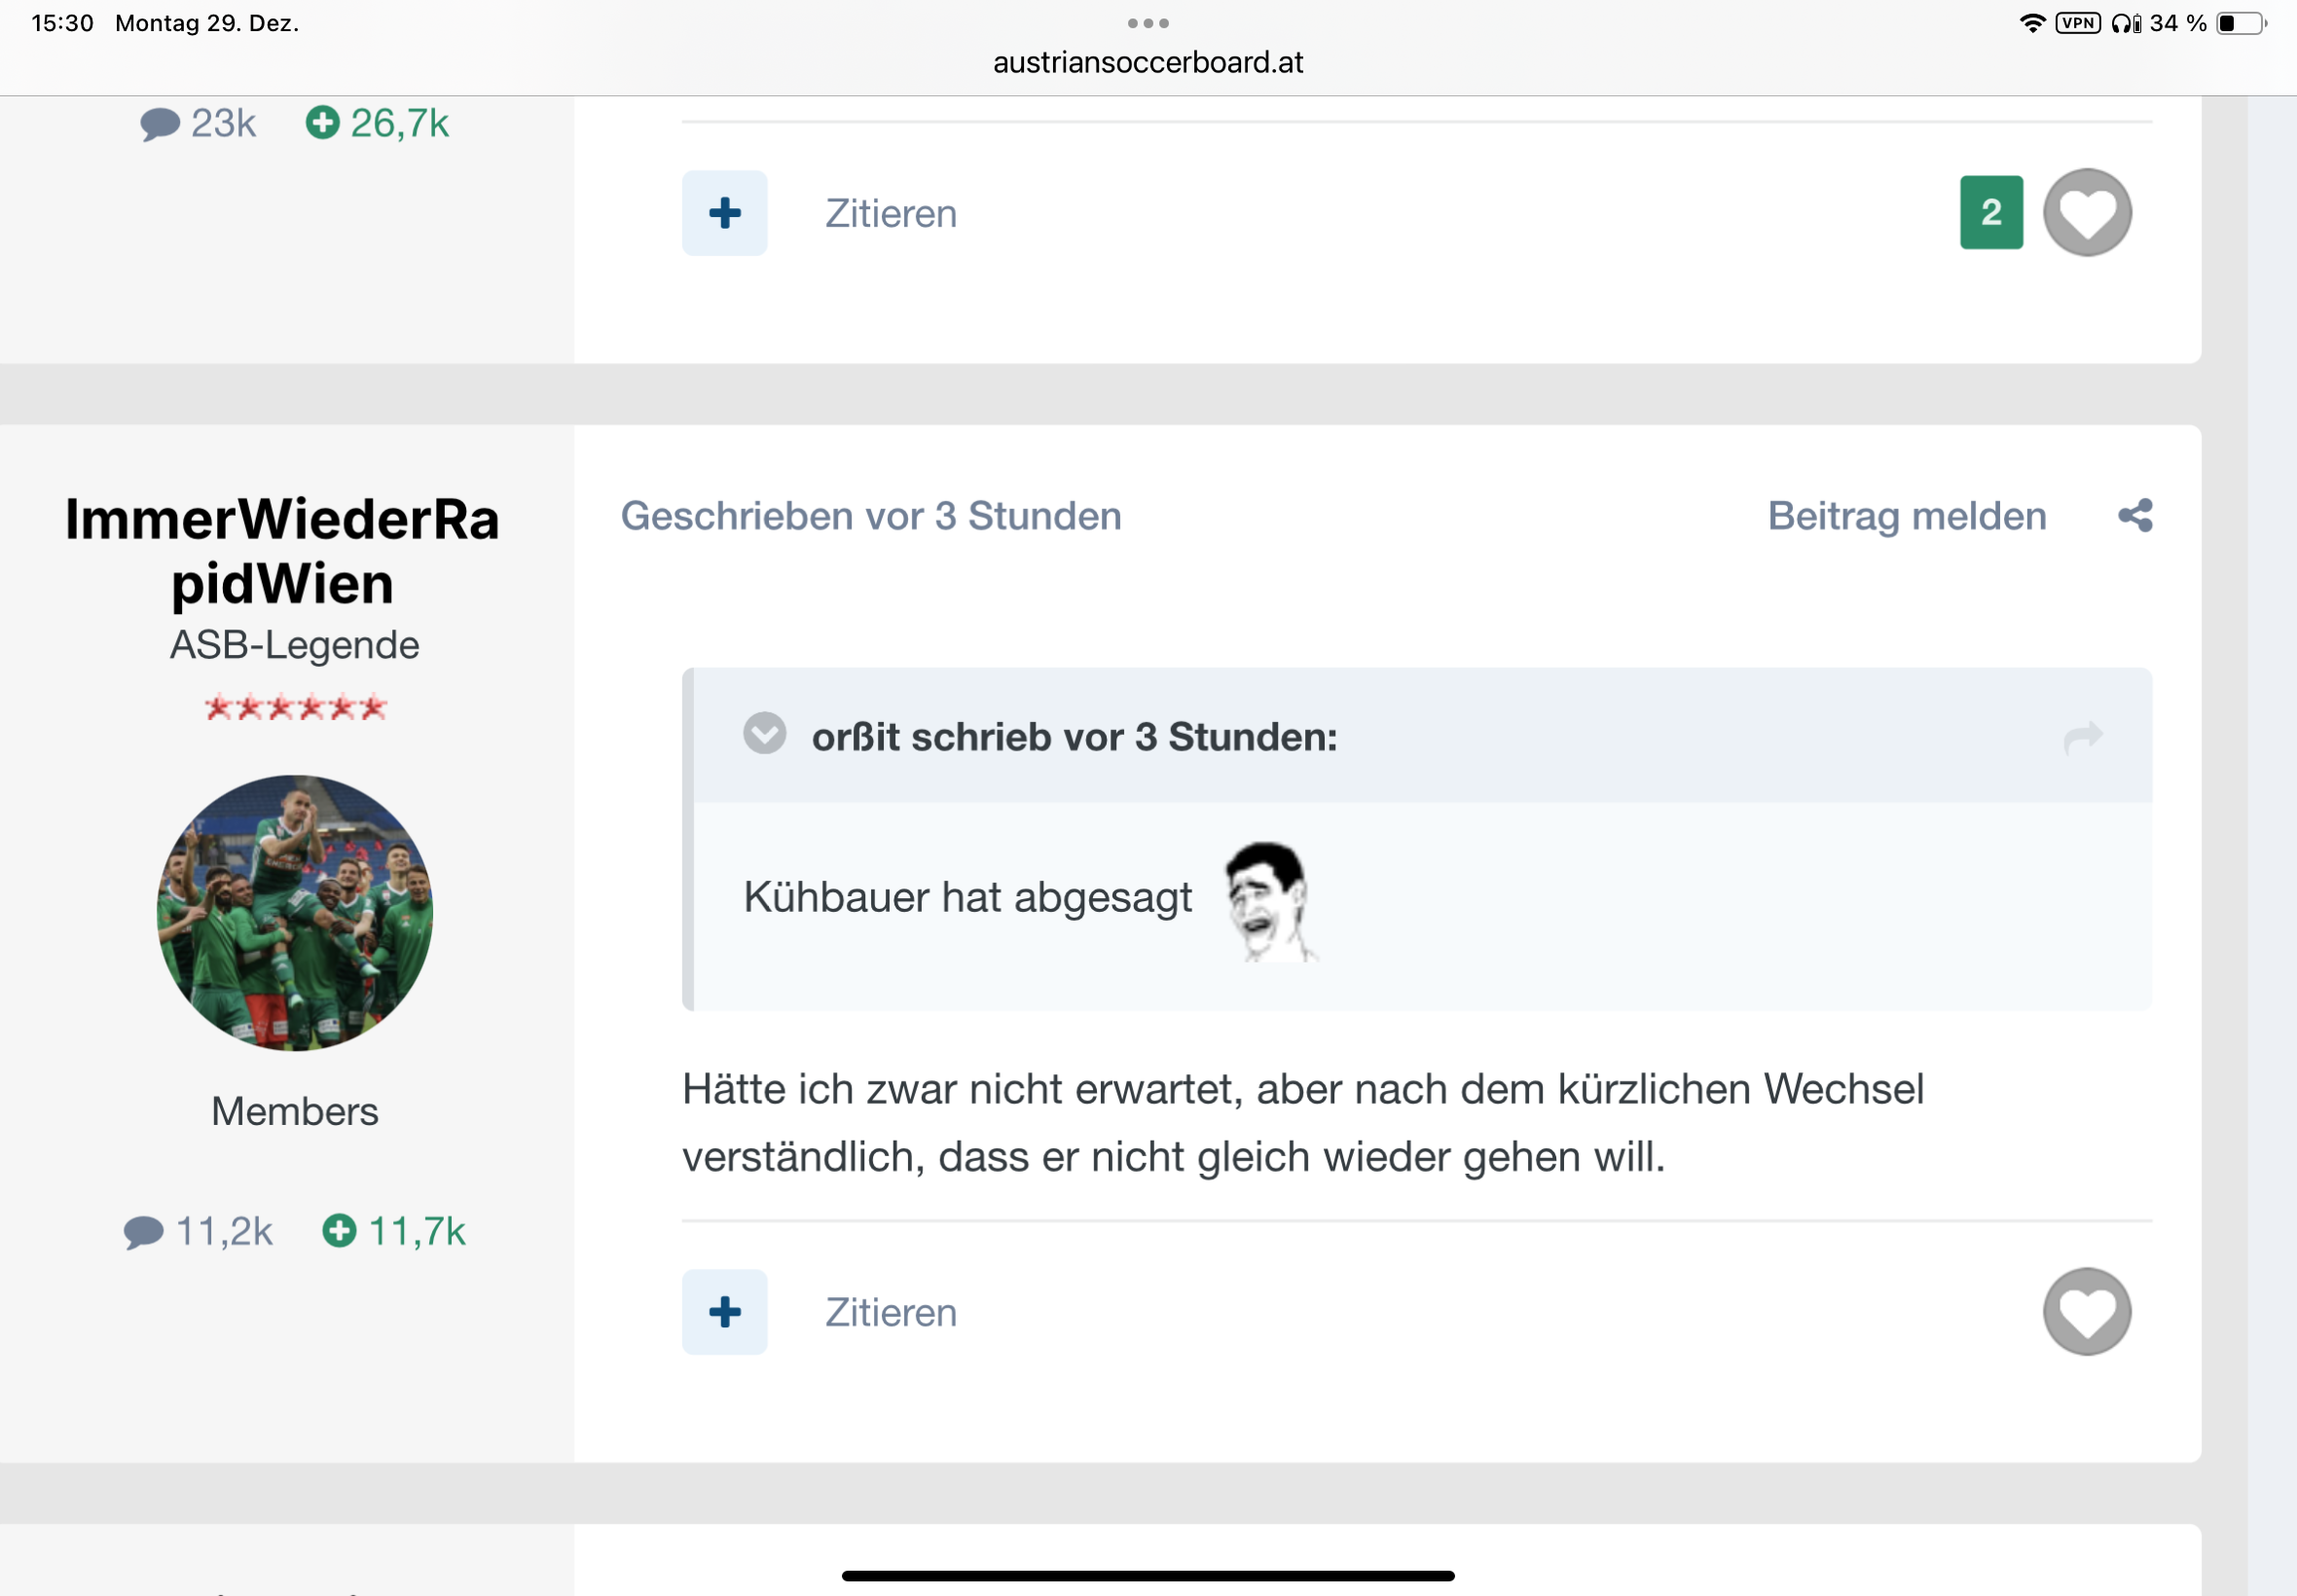Open share options for ImmerWiederRapidWien's post

pyautogui.click(x=2134, y=516)
